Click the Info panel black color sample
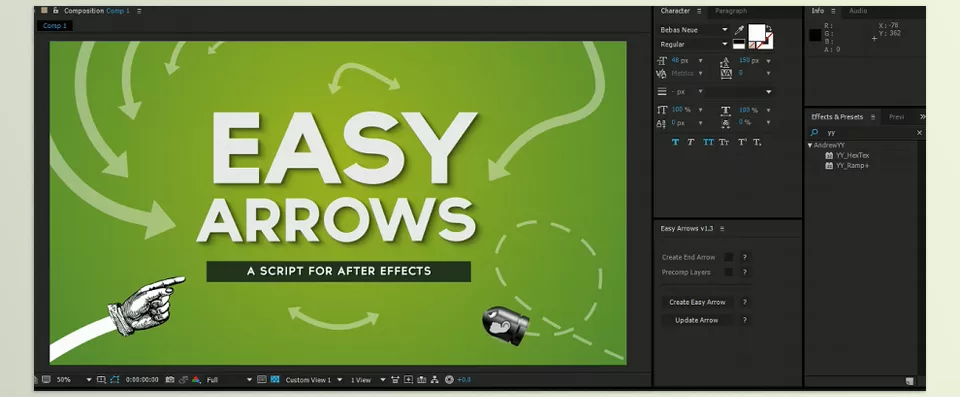 click(x=815, y=36)
